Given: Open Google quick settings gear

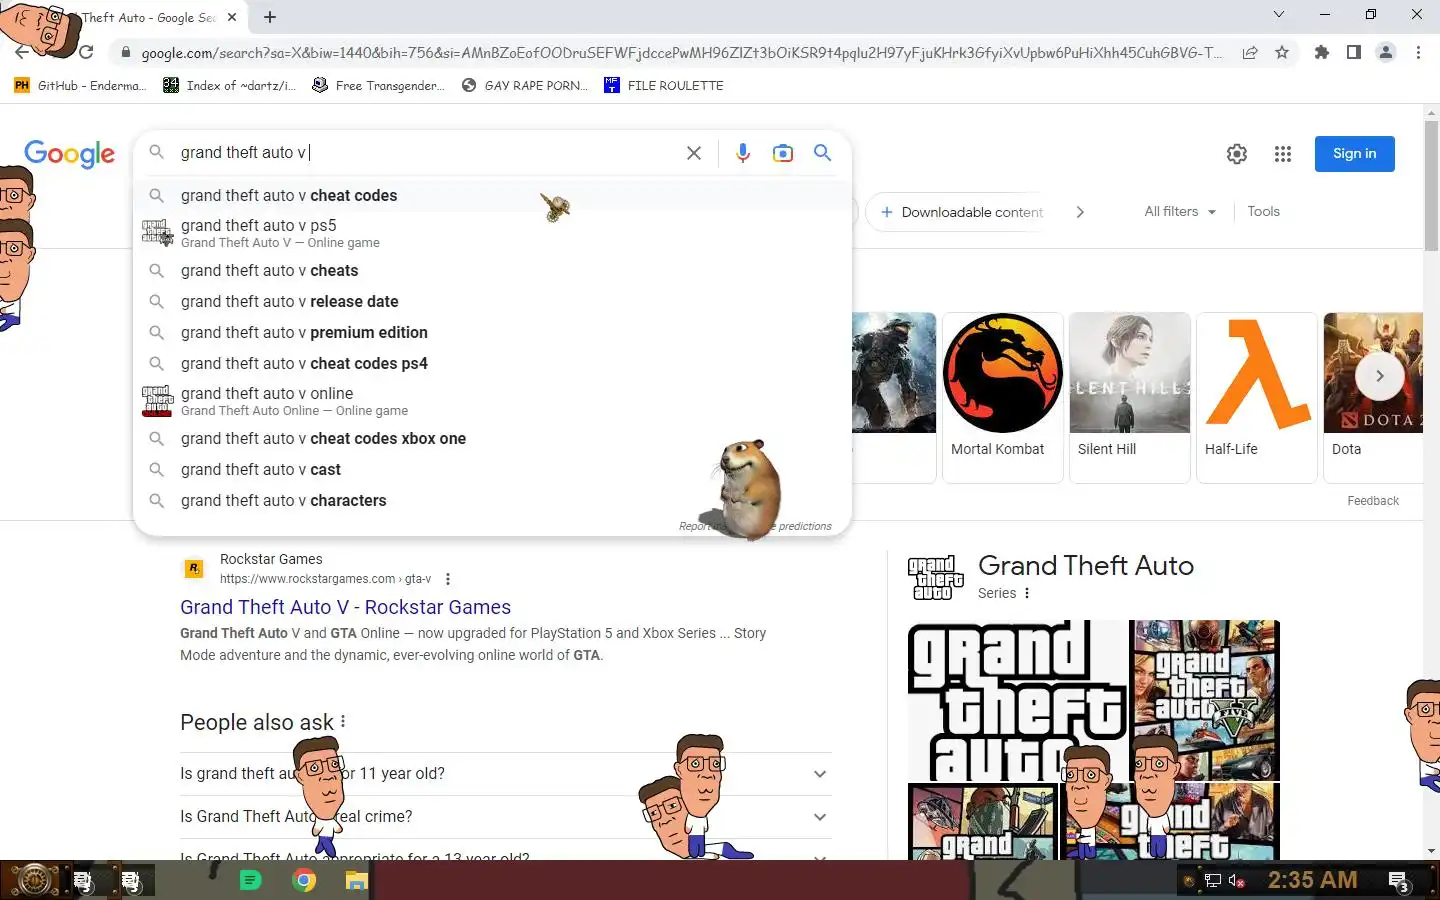Looking at the screenshot, I should coord(1237,154).
